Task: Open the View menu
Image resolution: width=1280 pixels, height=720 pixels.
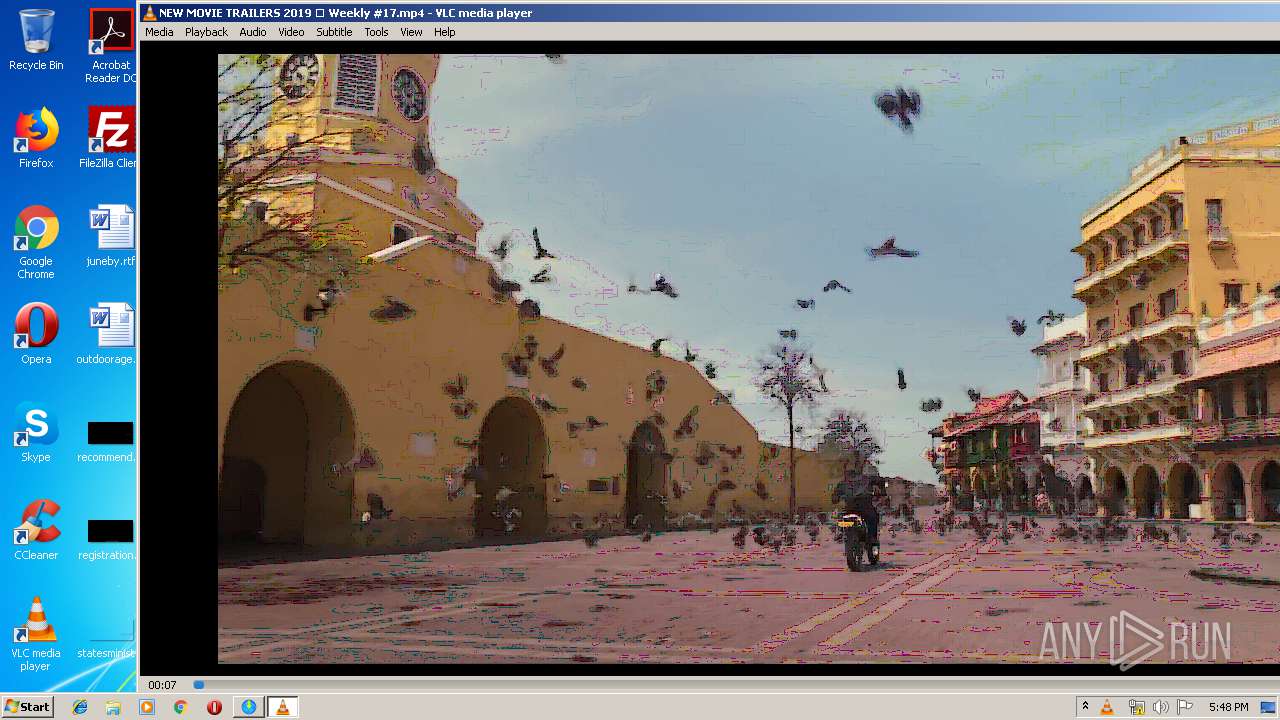Action: 411,32
